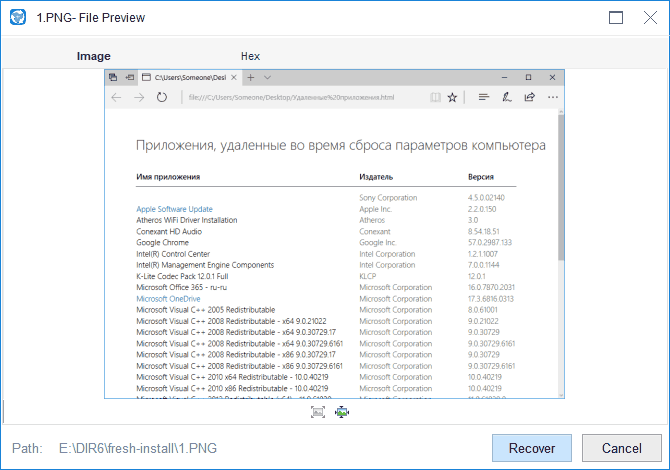Click the Microsoft OneDrive link in preview
The height and width of the screenshot is (470, 670).
(168, 299)
